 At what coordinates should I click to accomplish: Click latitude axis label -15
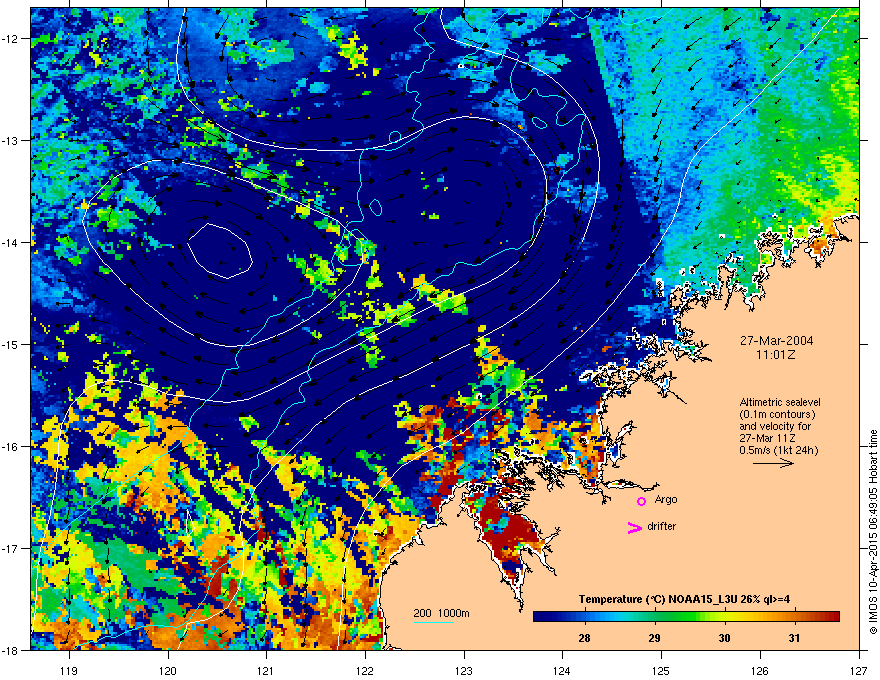coord(11,344)
